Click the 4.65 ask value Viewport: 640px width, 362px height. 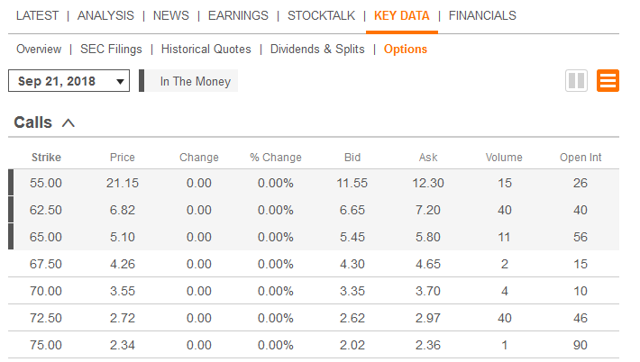click(x=428, y=264)
